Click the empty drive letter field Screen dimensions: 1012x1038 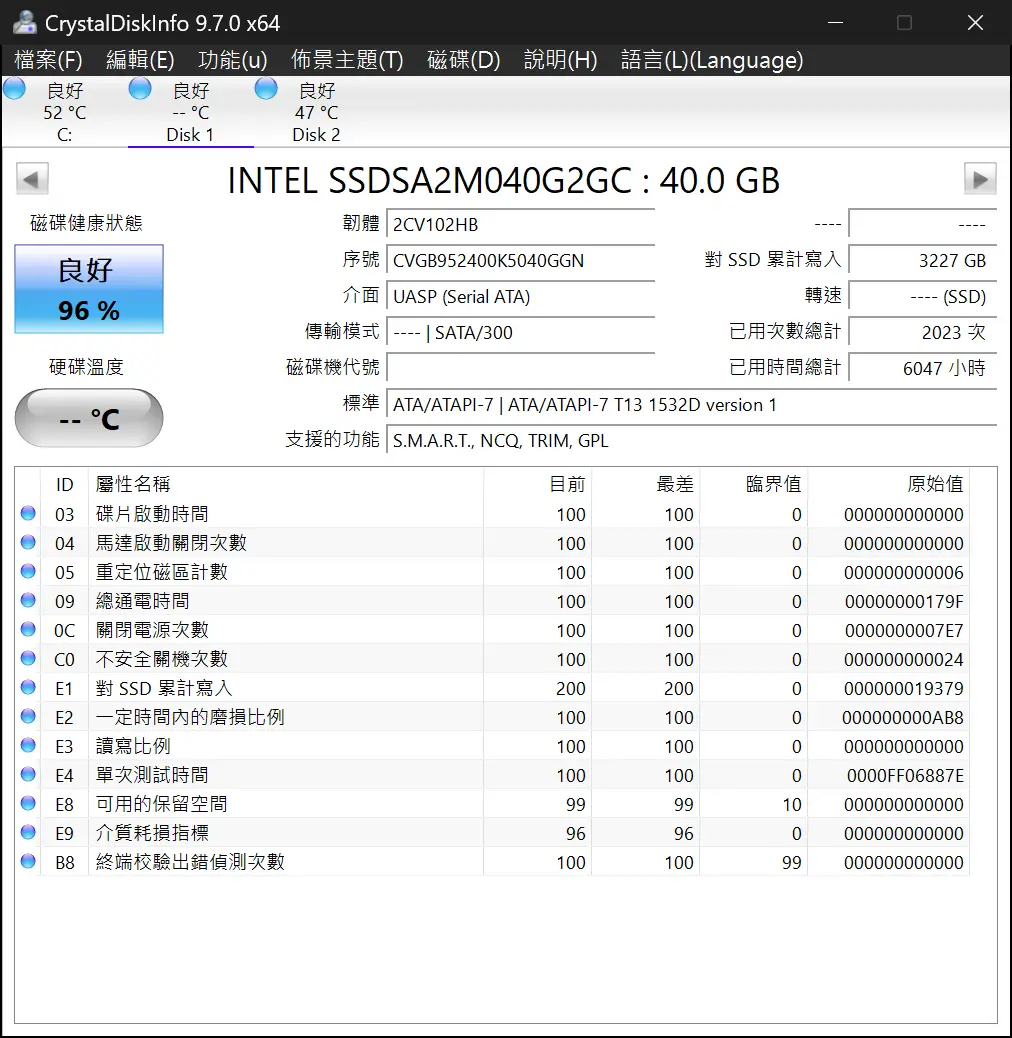[x=520, y=368]
